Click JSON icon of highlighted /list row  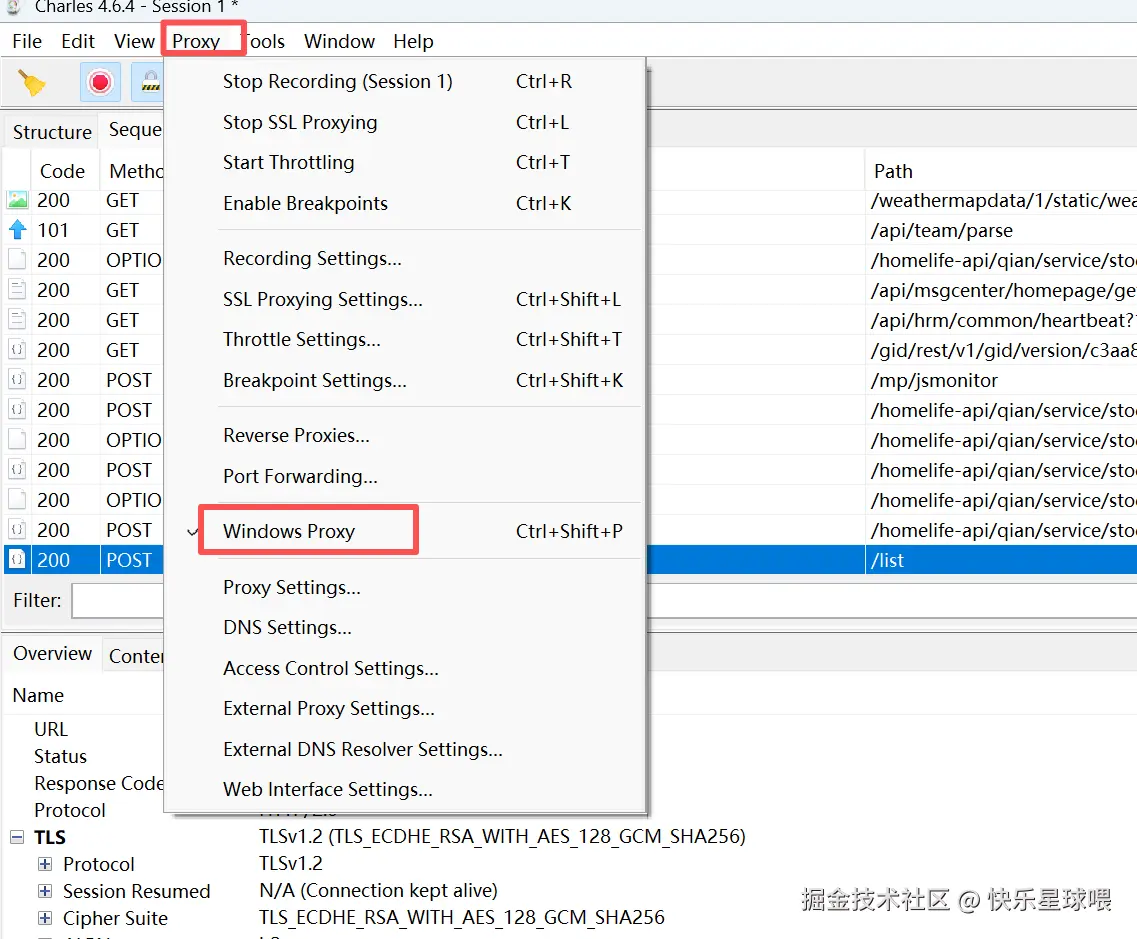tap(17, 560)
